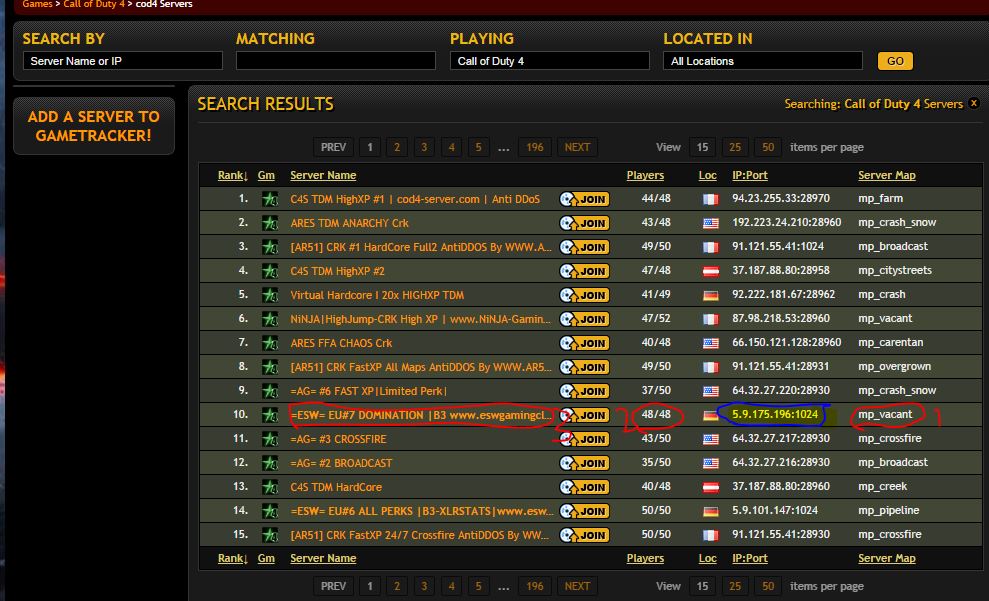Close the Searching Call of Duty 4 filter with the x icon
This screenshot has height=601, width=989.
coord(974,103)
